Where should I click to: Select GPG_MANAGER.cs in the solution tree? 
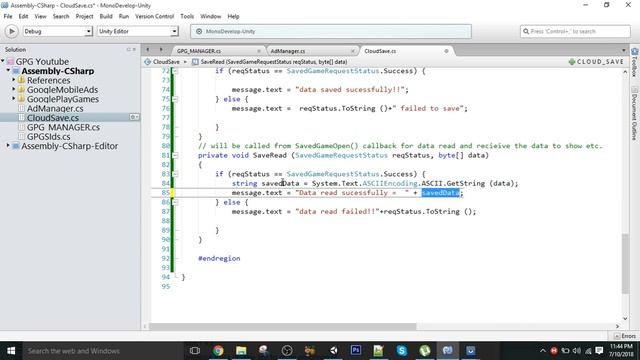[x=63, y=127]
